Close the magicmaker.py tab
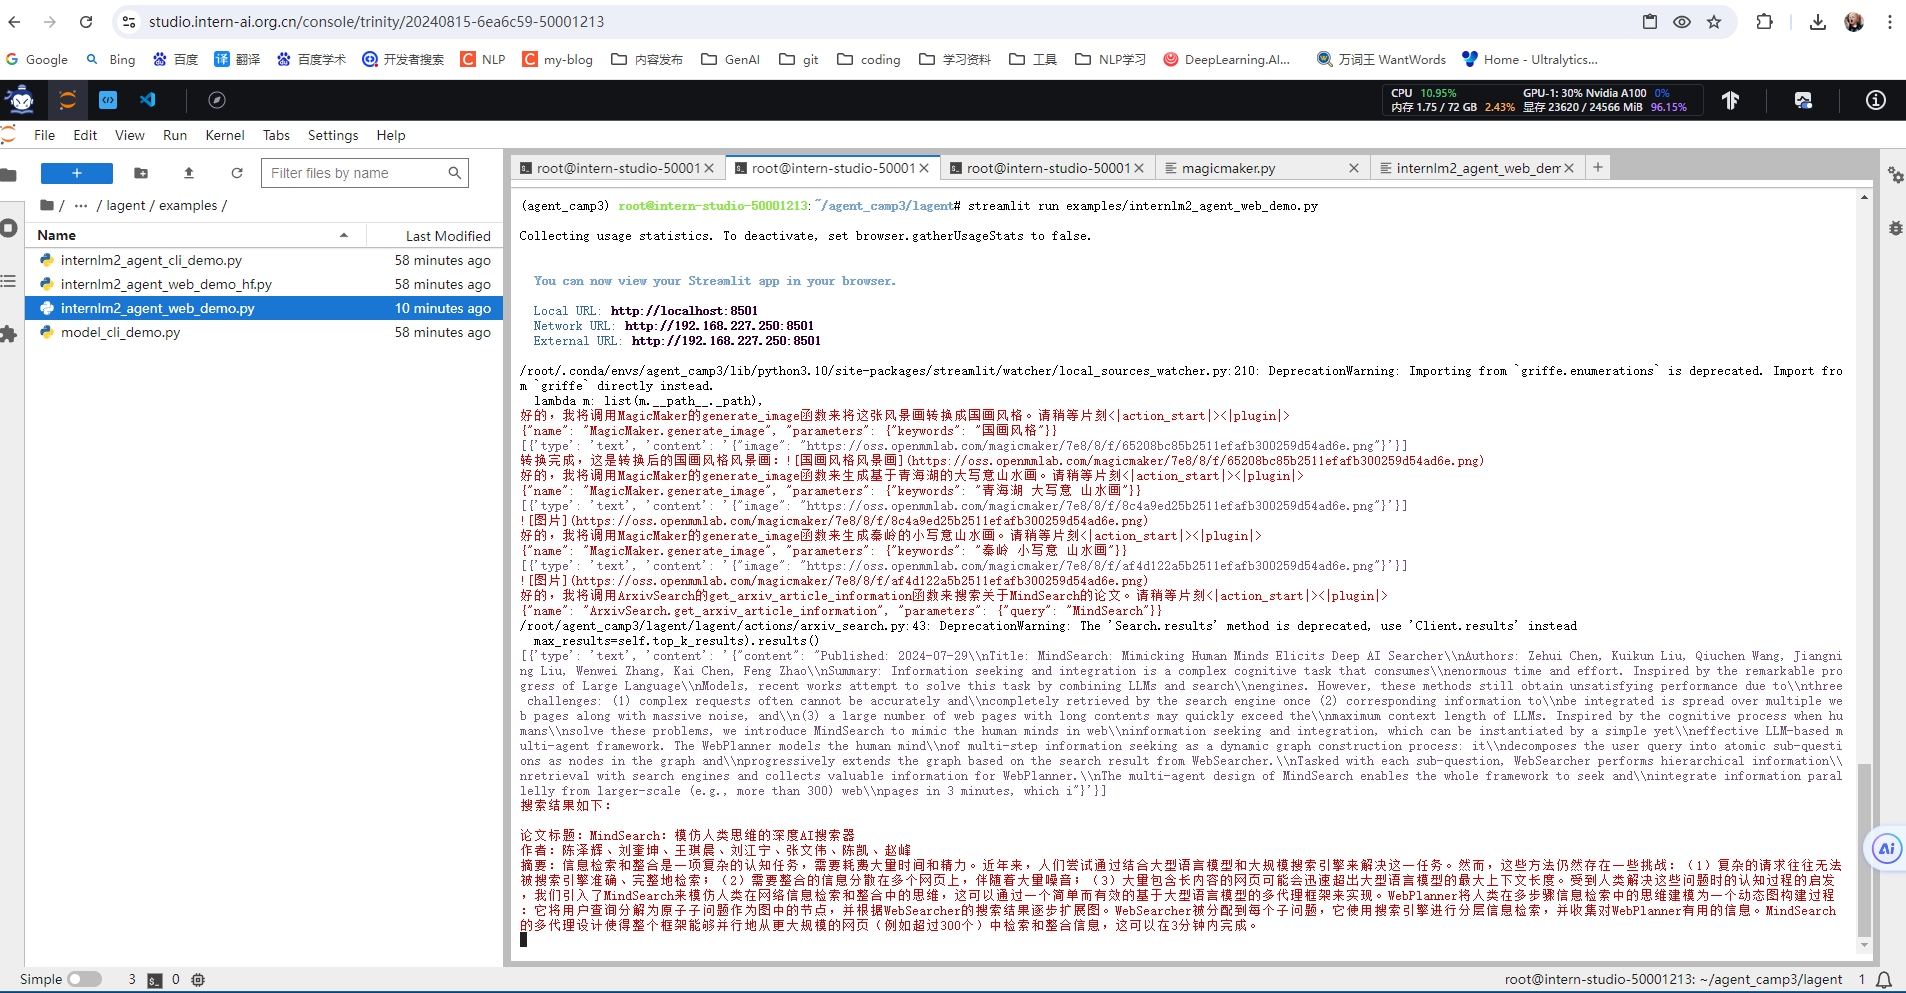Screen dimensions: 1906x993 point(1354,168)
